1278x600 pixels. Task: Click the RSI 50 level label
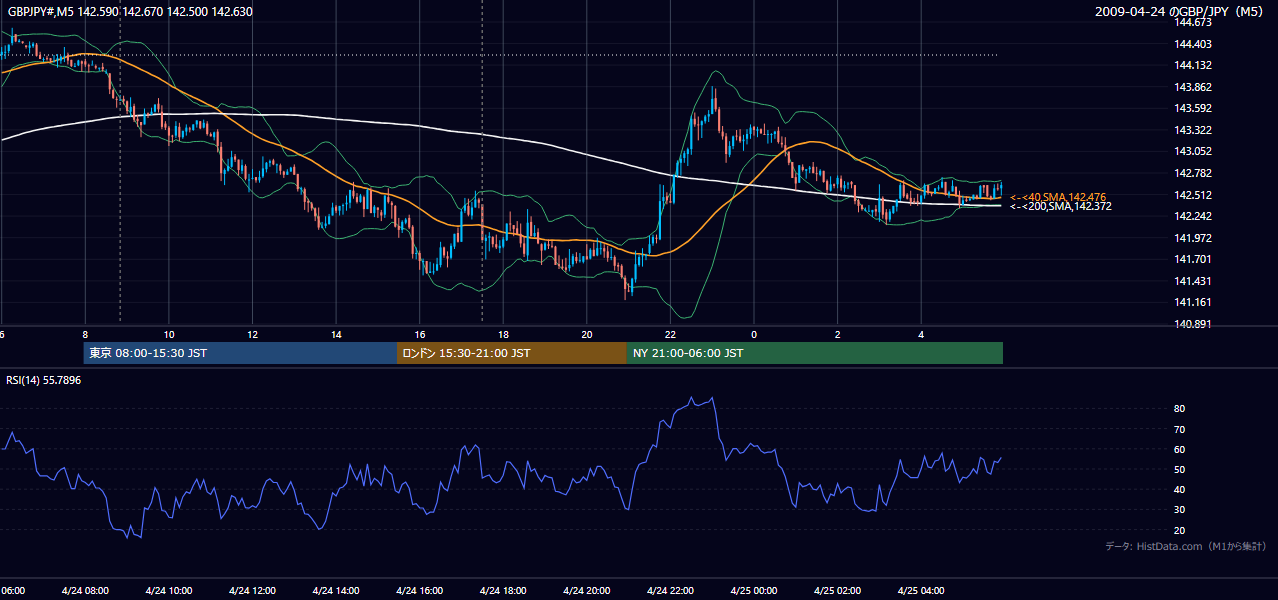click(1179, 469)
